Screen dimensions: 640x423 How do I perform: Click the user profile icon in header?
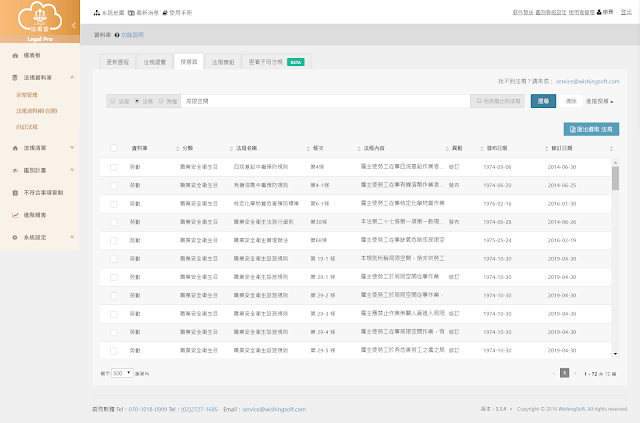pyautogui.click(x=599, y=12)
